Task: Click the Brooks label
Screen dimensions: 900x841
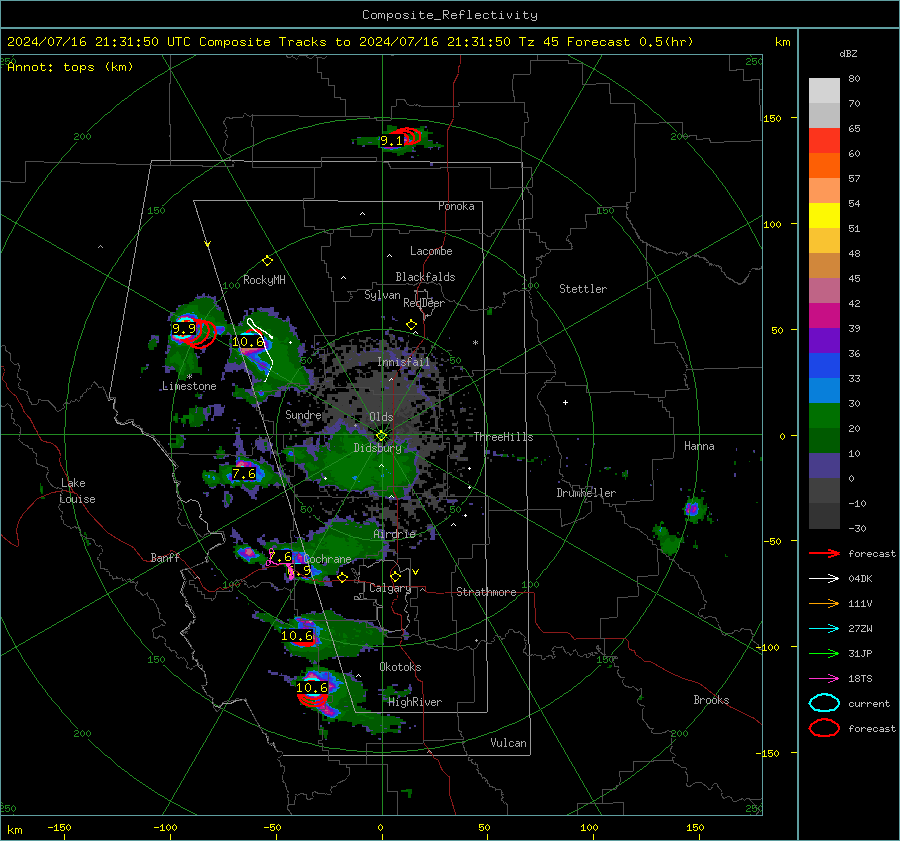Action: tap(711, 700)
